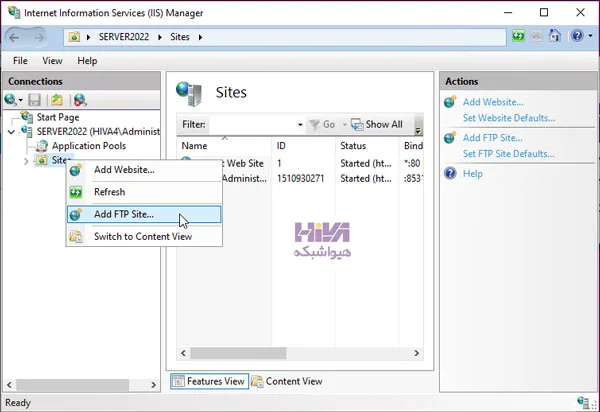600x412 pixels.
Task: Click the IIS Manager title bar icon
Action: 14,12
